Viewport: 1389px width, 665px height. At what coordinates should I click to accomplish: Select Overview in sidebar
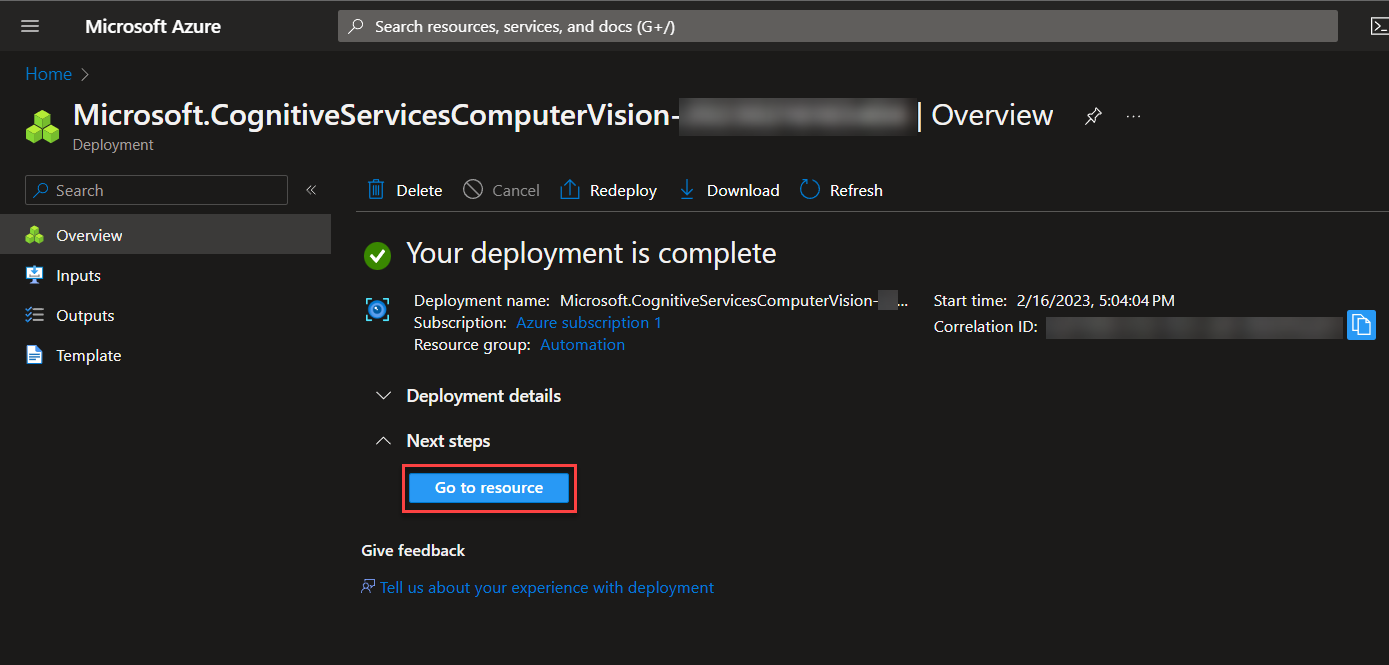tap(89, 236)
